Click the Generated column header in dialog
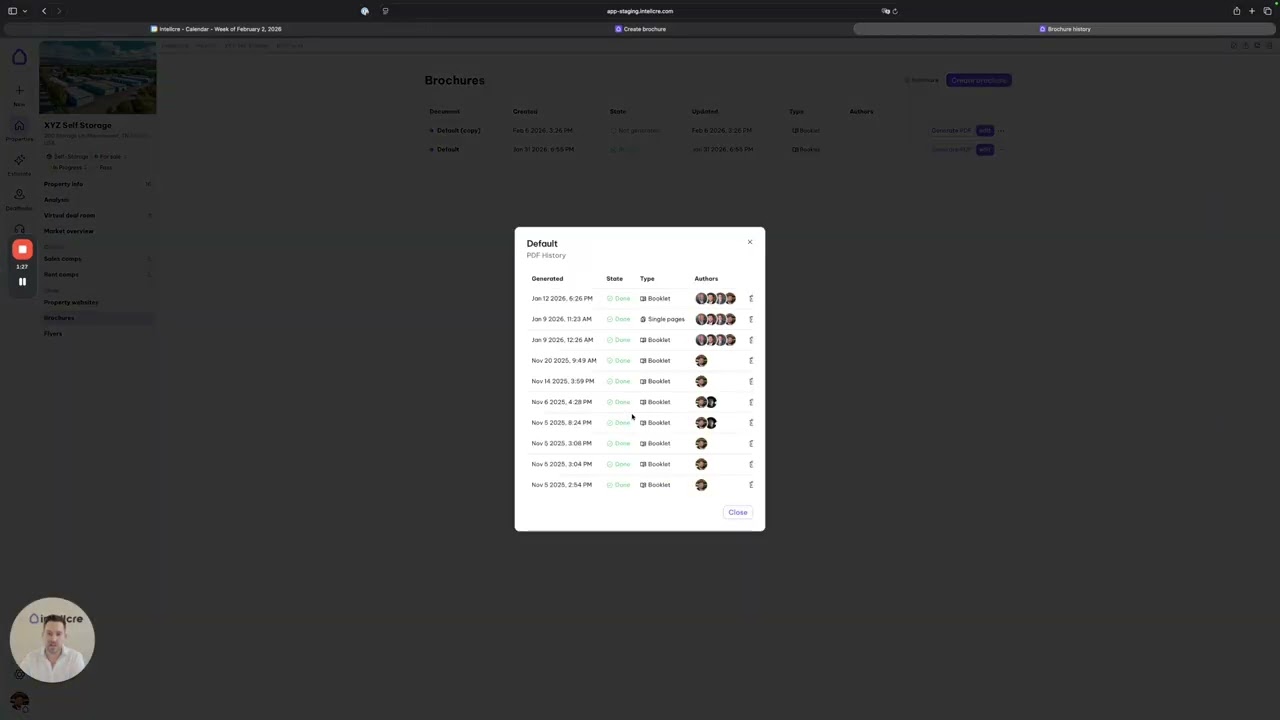1280x720 pixels. click(547, 279)
